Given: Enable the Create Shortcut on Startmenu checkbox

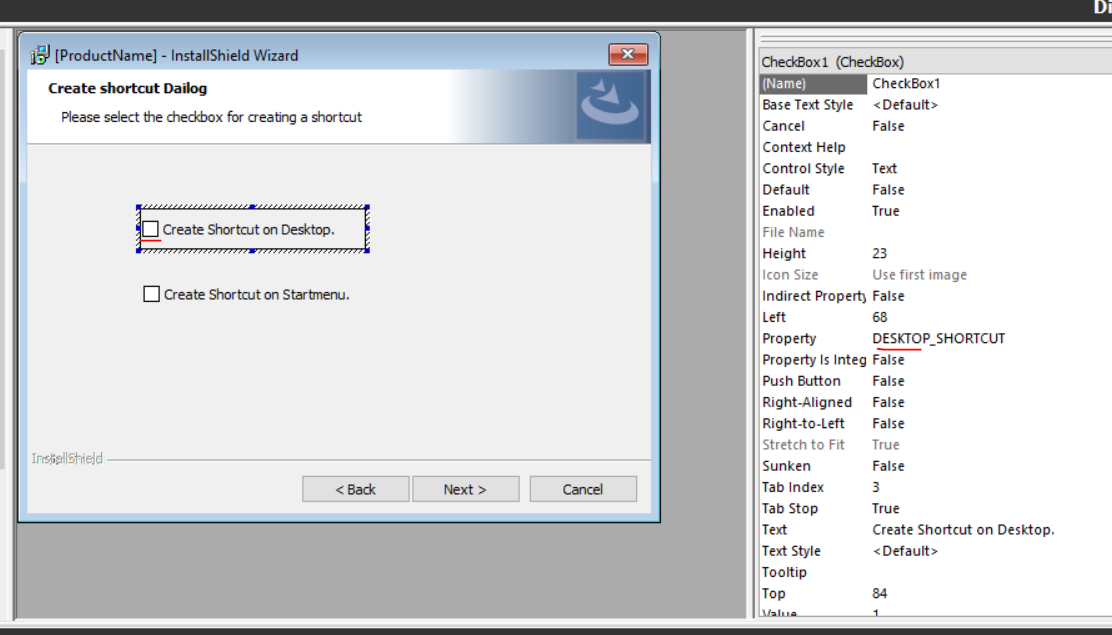Looking at the screenshot, I should click(151, 294).
